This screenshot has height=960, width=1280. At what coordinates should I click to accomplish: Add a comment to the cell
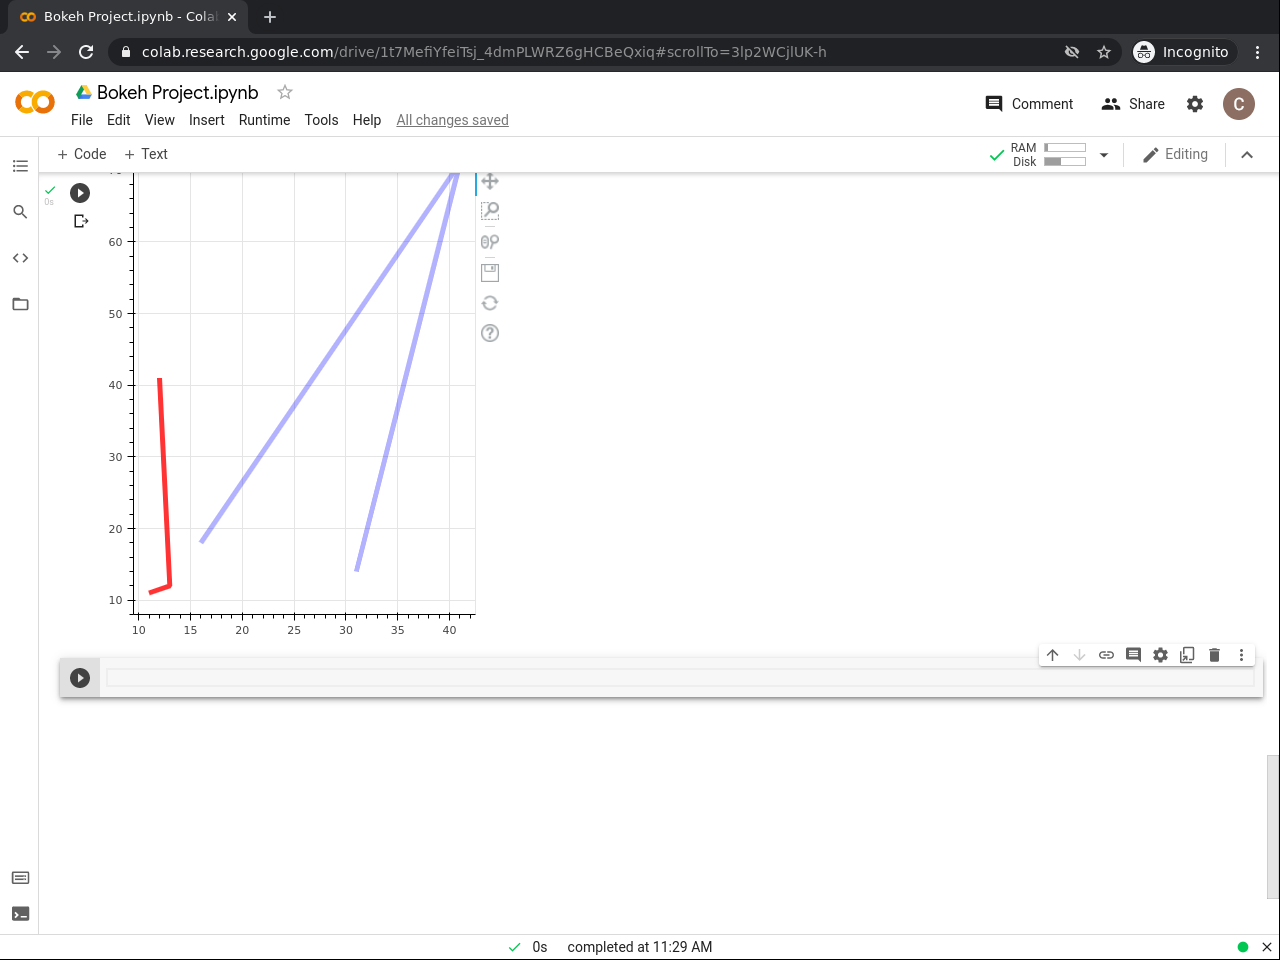(x=1134, y=655)
